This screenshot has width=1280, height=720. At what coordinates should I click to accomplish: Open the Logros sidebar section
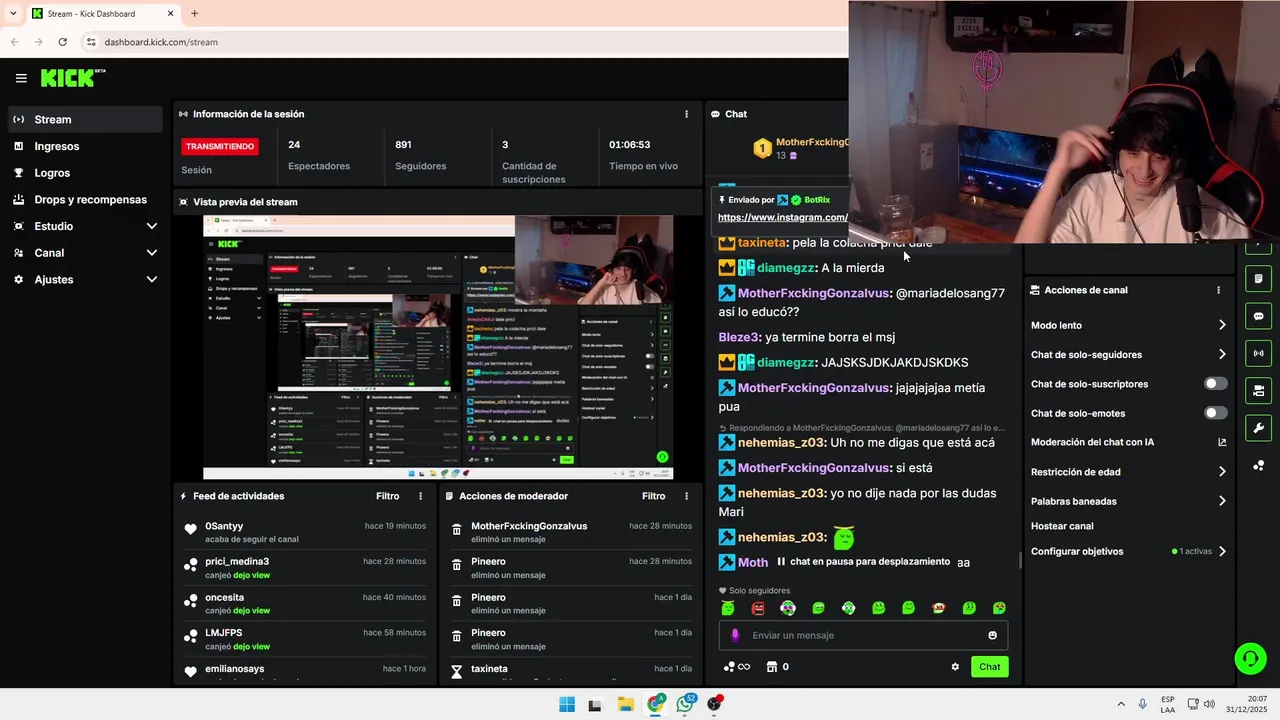point(84,173)
